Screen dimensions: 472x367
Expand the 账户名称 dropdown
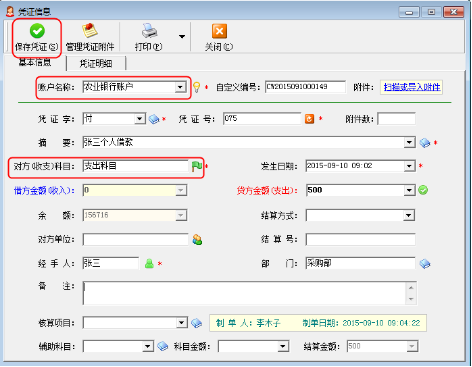[180, 87]
